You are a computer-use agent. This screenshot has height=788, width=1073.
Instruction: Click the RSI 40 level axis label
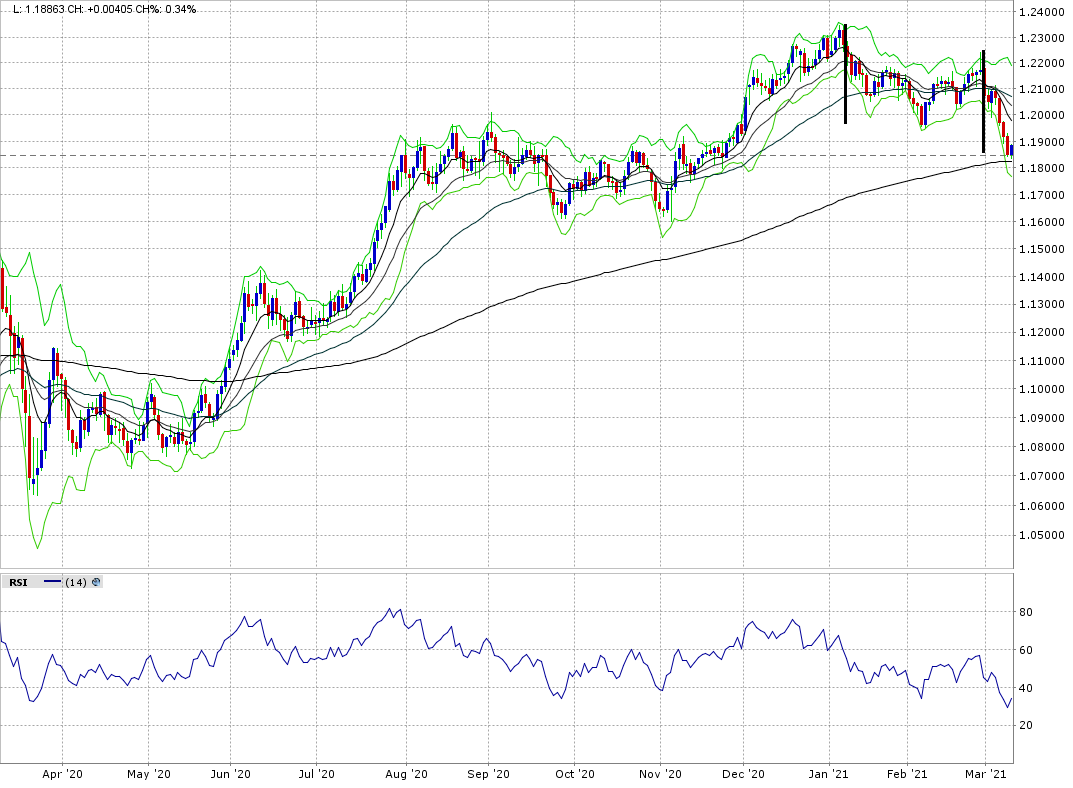click(x=1026, y=688)
